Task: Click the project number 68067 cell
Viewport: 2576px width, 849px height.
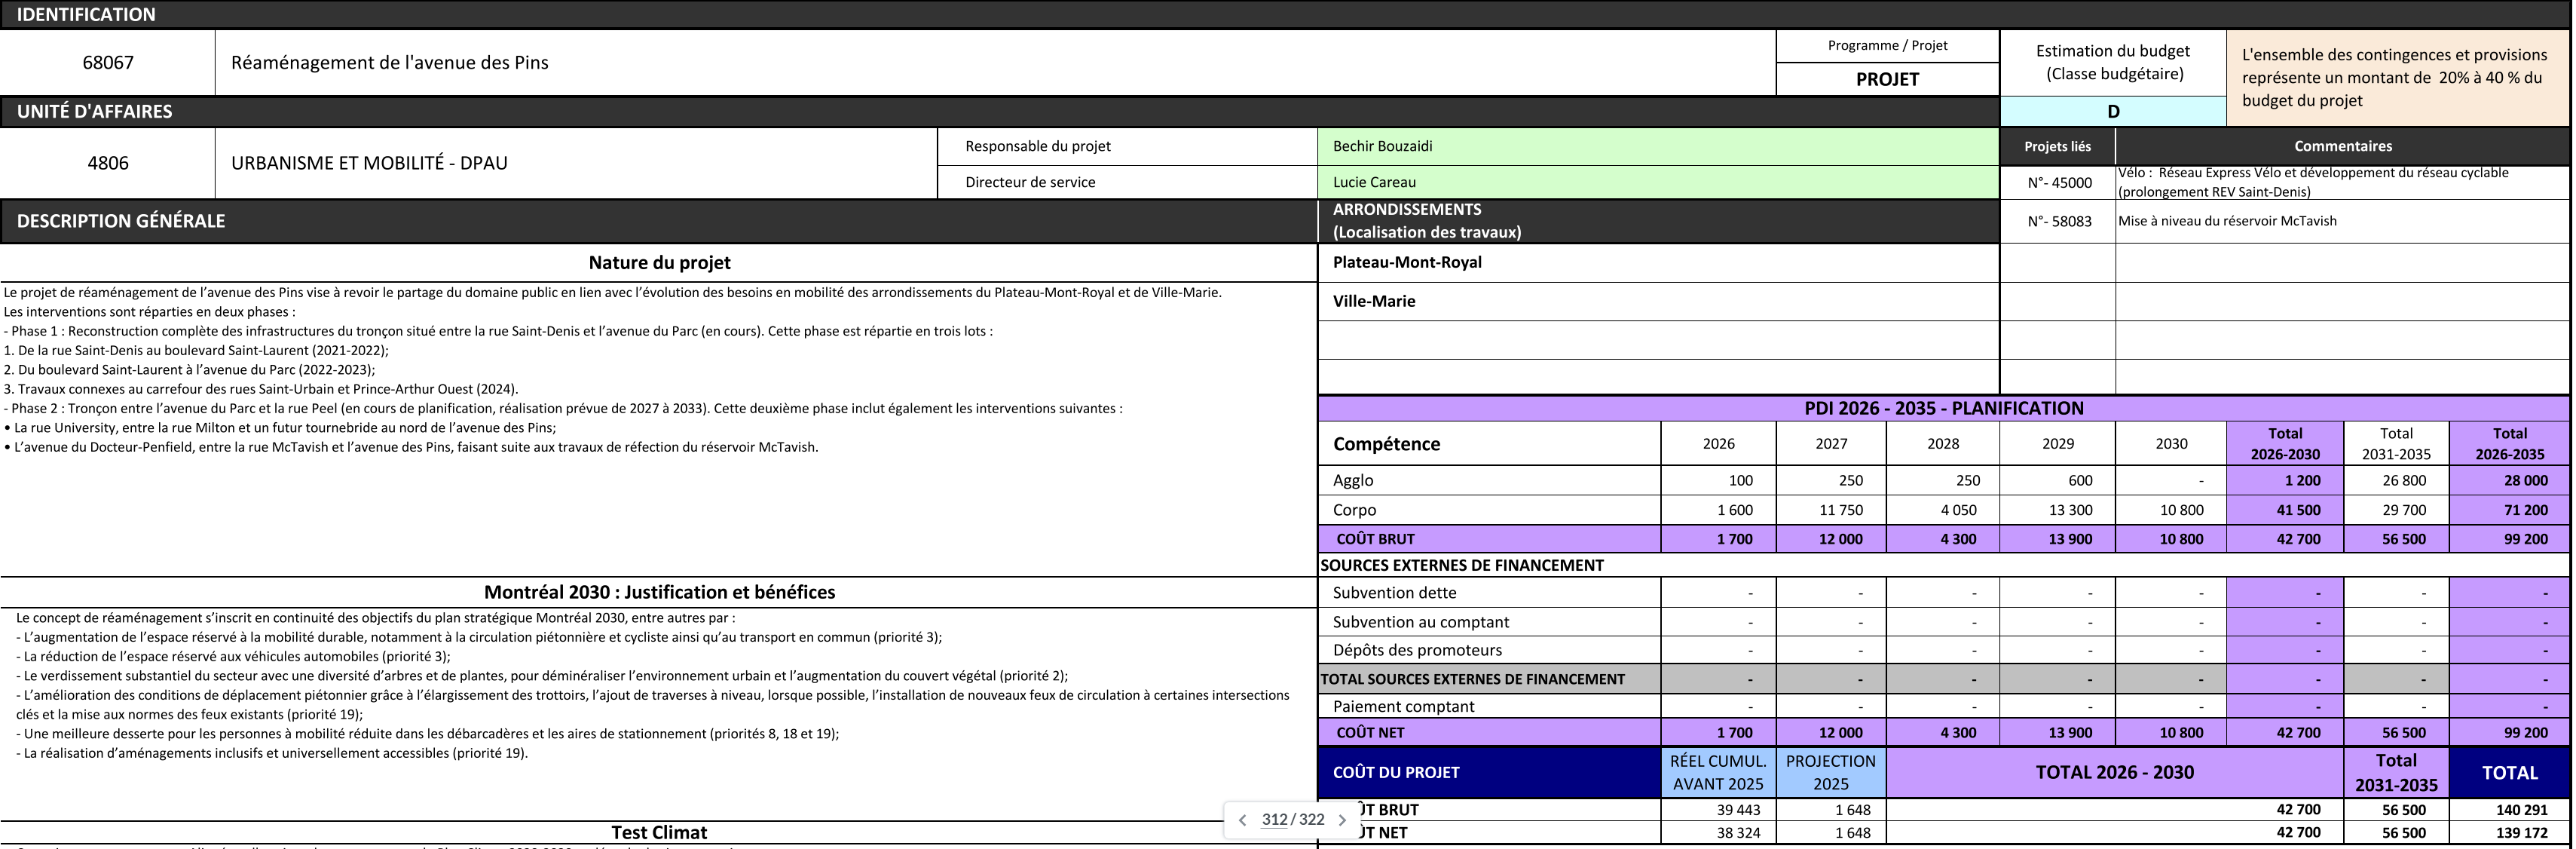Action: tap(107, 63)
